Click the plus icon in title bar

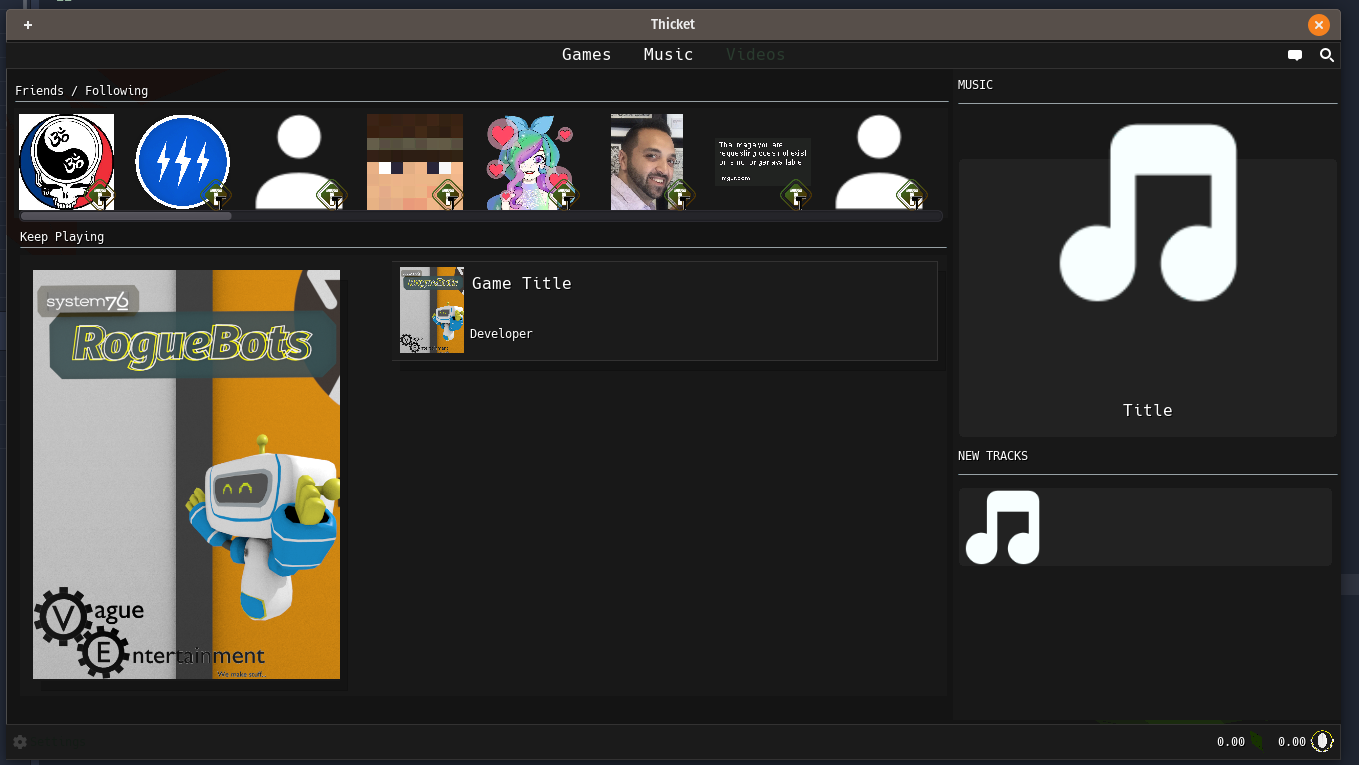click(28, 25)
